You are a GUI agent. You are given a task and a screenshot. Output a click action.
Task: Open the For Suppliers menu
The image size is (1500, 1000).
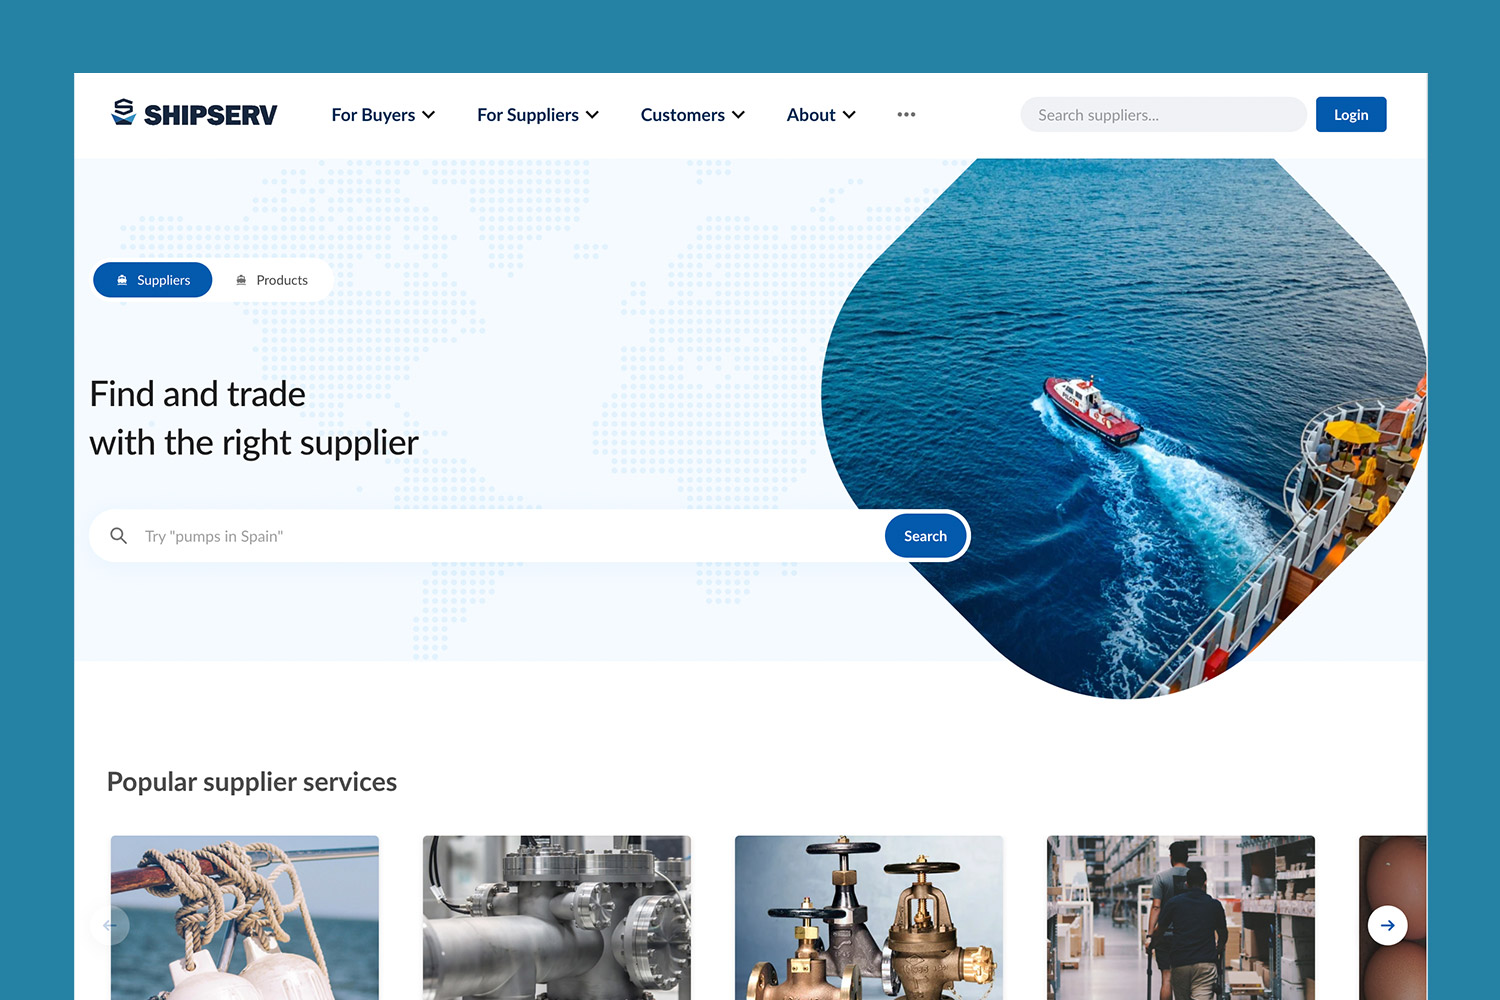[x=528, y=114]
